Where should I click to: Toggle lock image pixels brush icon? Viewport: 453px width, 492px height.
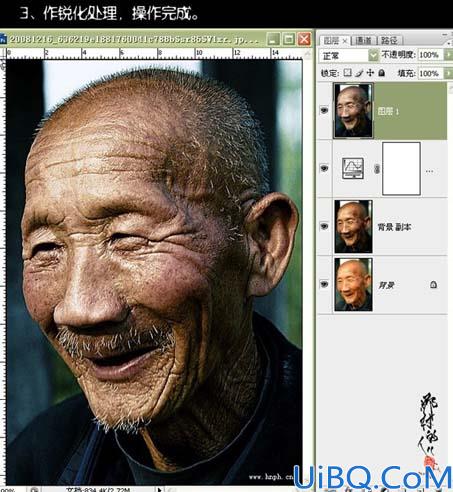pos(359,73)
